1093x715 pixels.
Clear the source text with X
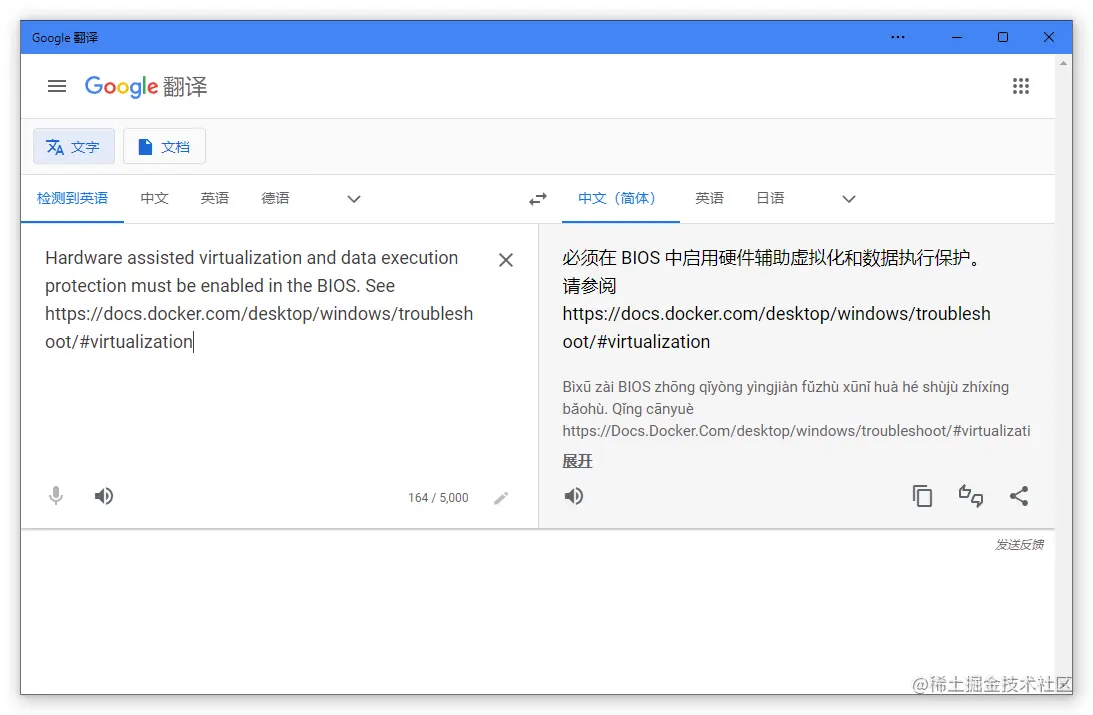point(506,260)
